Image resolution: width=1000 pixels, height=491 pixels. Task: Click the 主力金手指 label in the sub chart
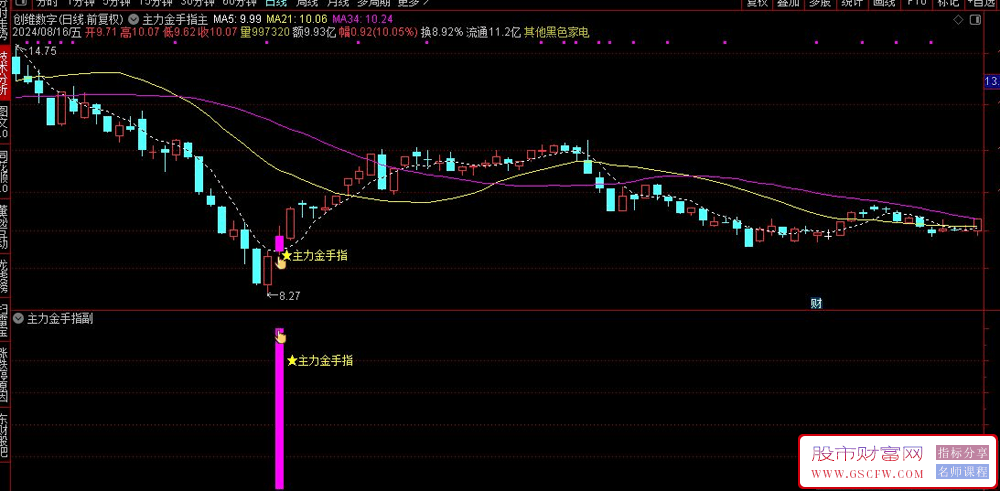click(x=325, y=361)
